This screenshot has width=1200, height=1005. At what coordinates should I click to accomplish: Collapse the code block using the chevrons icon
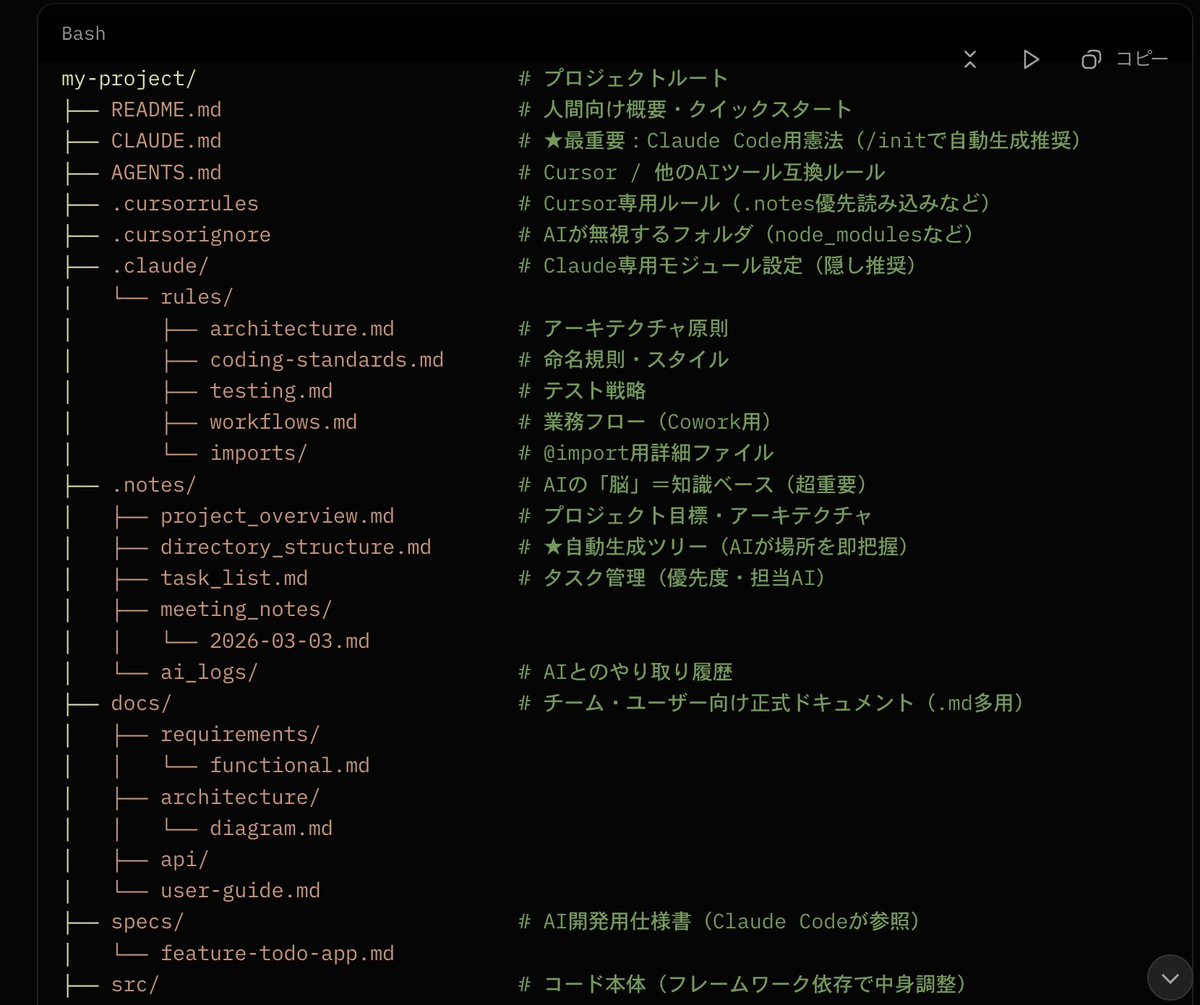[x=969, y=59]
